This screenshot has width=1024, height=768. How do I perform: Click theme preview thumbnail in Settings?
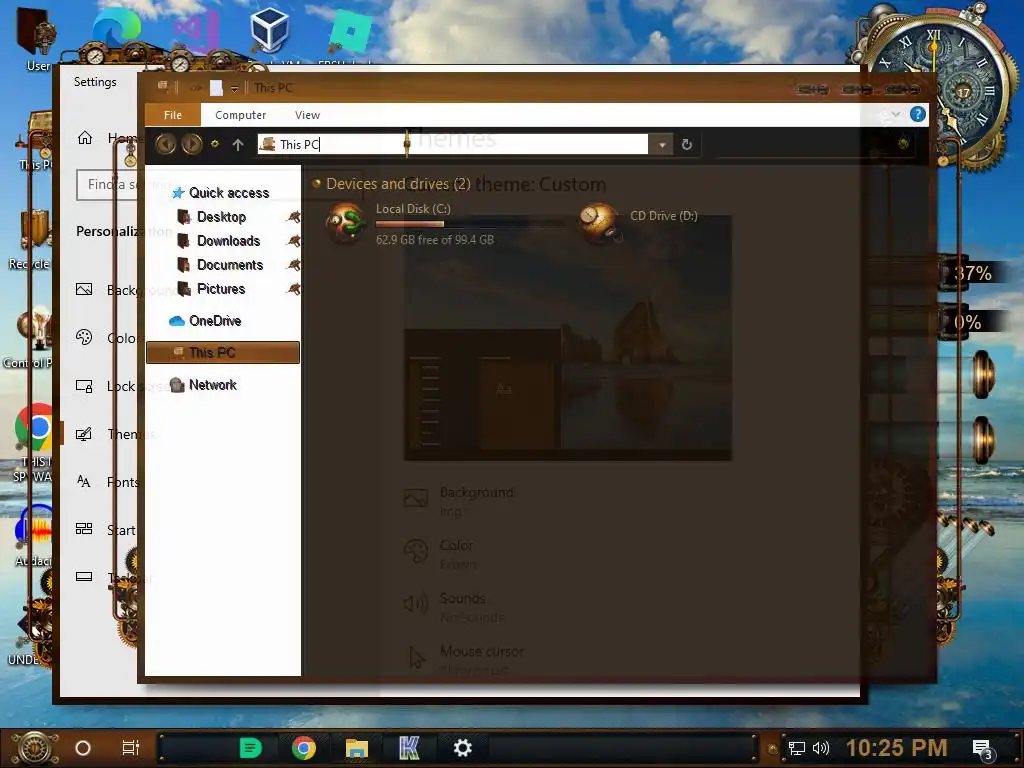(568, 338)
